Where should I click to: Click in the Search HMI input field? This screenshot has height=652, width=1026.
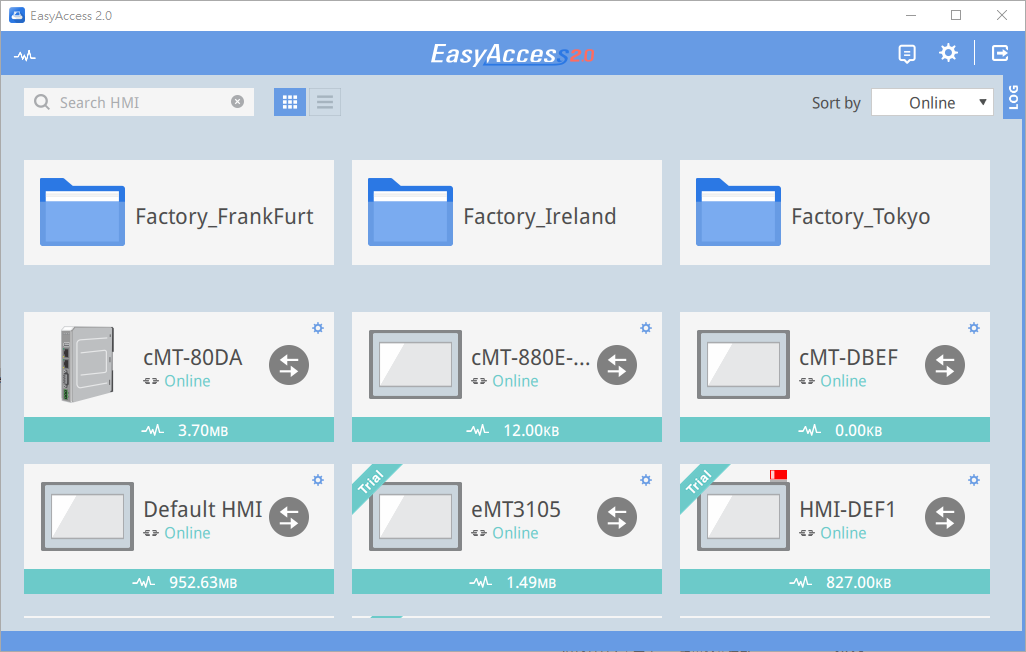click(139, 102)
